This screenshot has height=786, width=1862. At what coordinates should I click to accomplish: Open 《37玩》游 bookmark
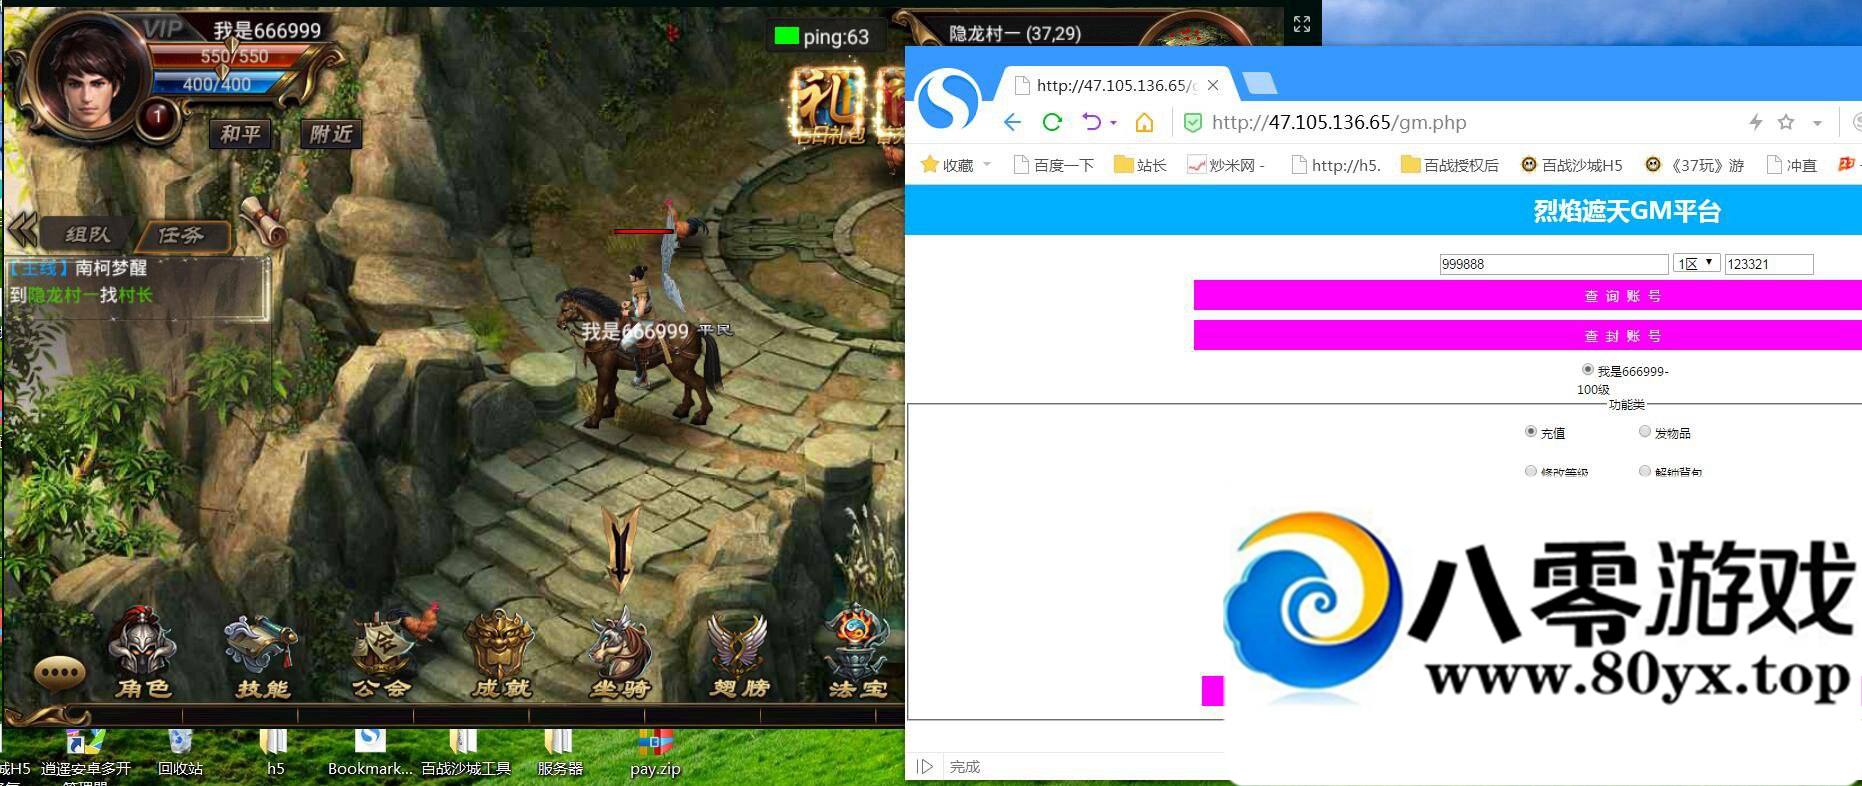(1694, 165)
